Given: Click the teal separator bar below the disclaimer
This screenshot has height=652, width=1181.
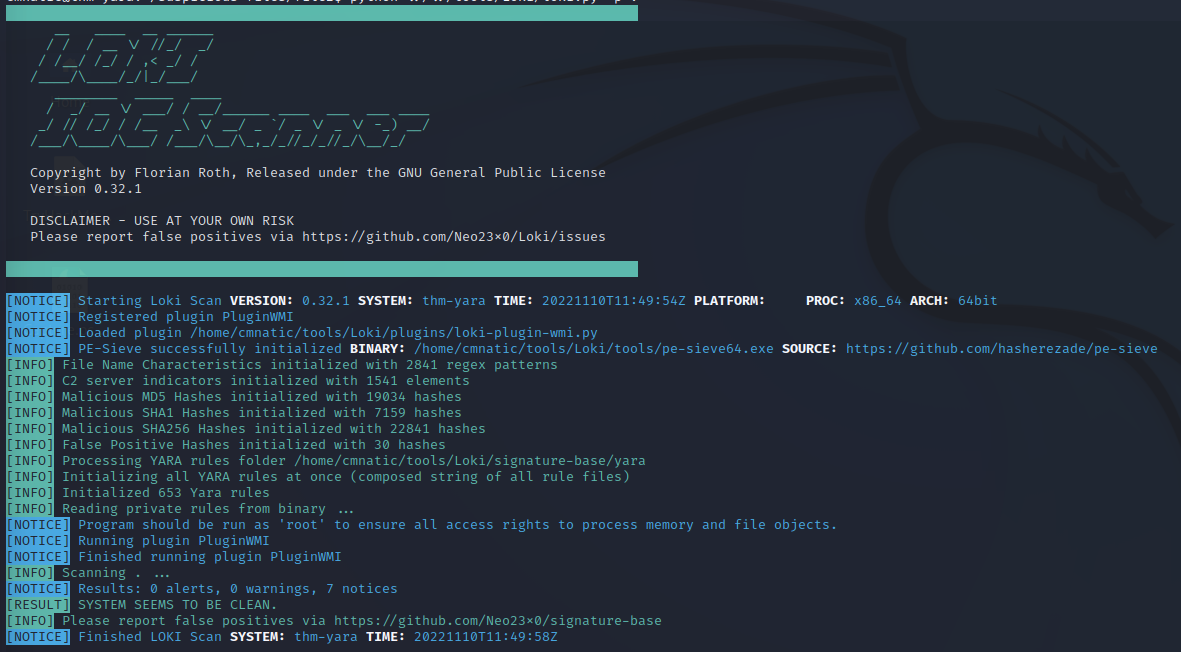Looking at the screenshot, I should tap(321, 269).
